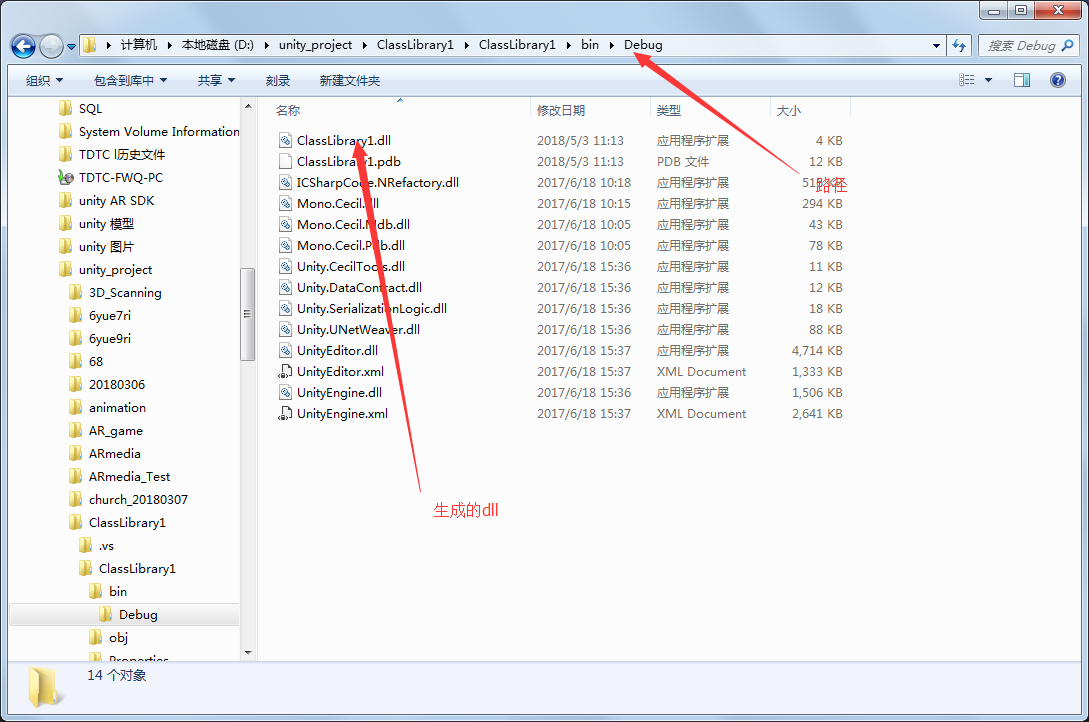Screen dimensions: 1089x722
Task: Click 本地磁盘 (D:) breadcrumb
Action: point(217,45)
